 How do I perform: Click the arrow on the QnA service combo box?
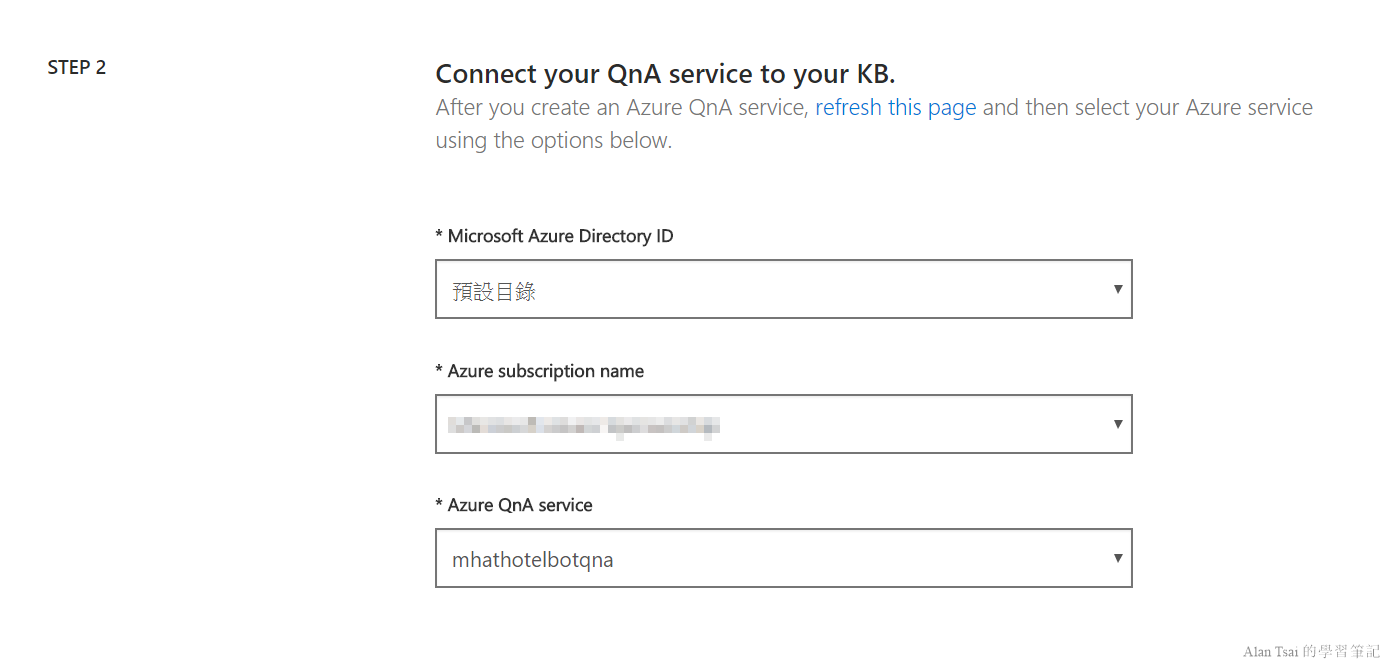click(x=1117, y=558)
